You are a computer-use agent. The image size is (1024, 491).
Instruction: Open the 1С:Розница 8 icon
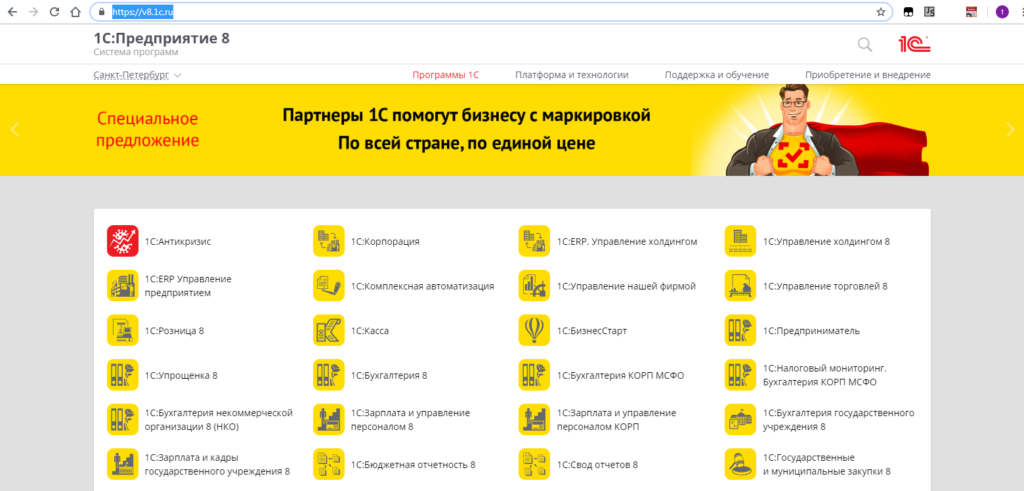(123, 330)
